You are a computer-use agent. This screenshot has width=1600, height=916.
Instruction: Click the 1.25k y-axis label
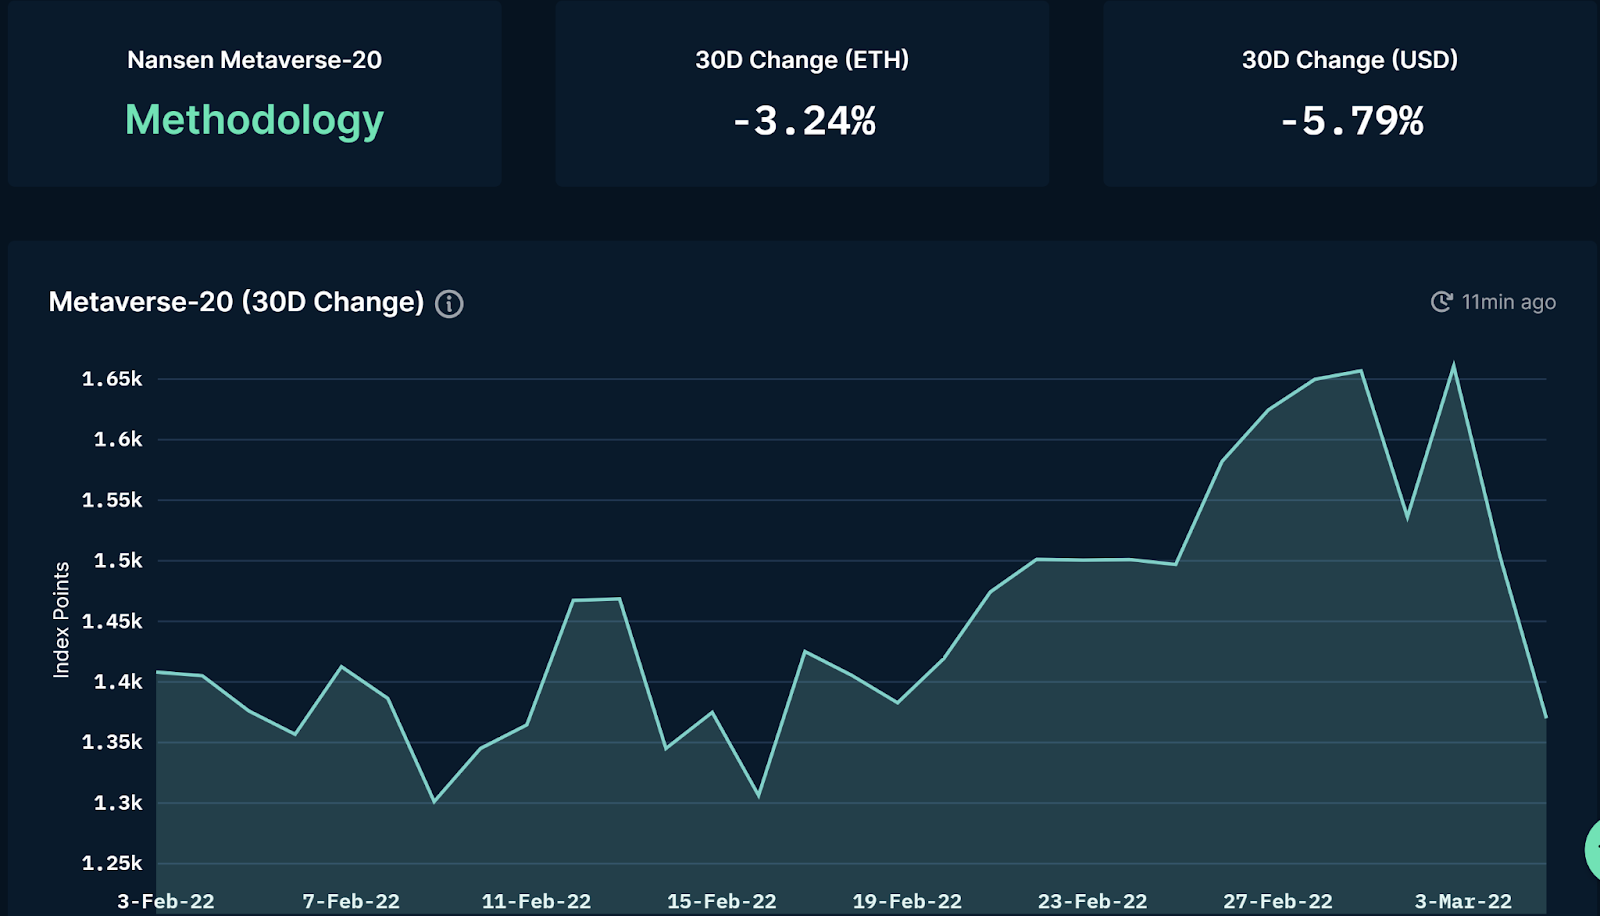[112, 863]
